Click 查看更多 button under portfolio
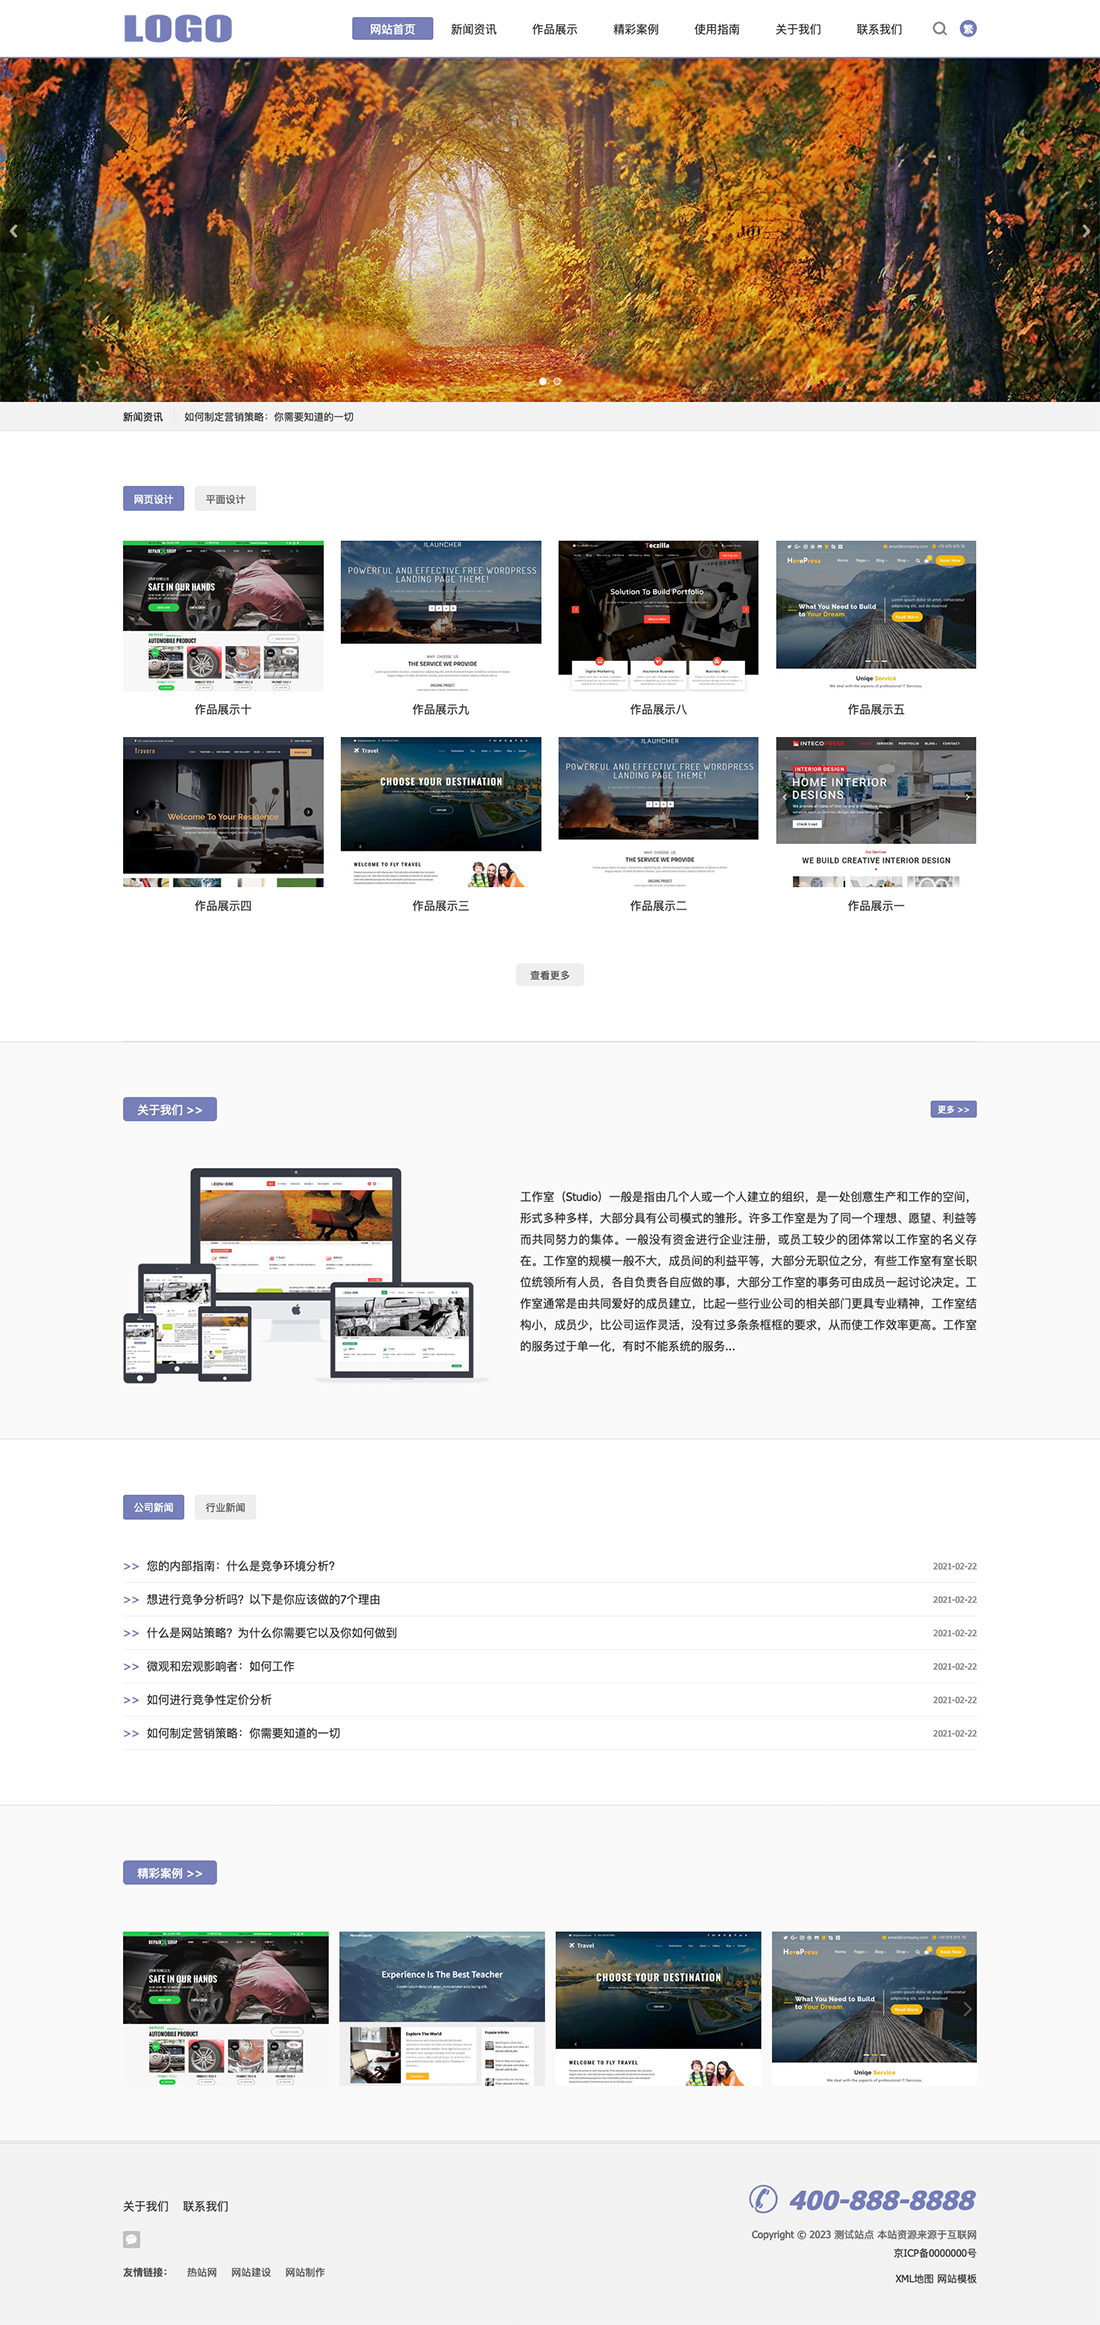This screenshot has height=2325, width=1100. tap(550, 975)
